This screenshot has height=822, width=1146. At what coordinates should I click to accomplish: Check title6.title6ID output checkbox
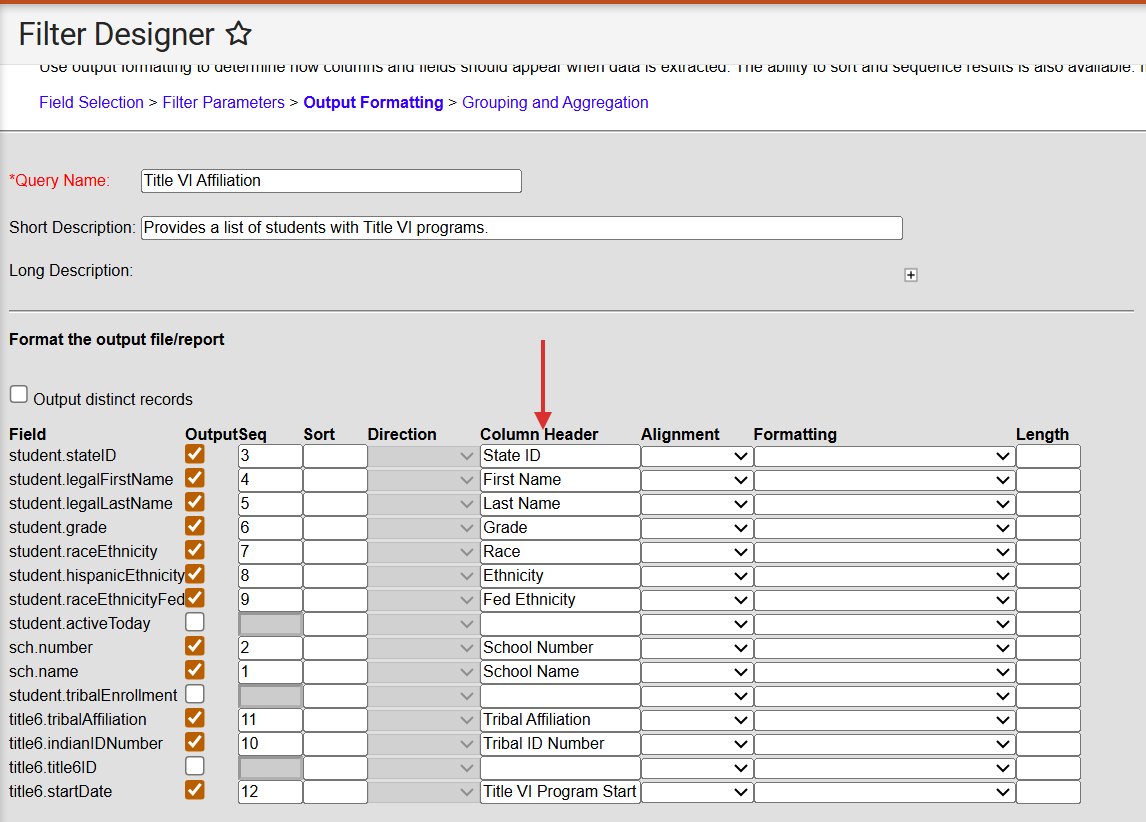click(194, 766)
